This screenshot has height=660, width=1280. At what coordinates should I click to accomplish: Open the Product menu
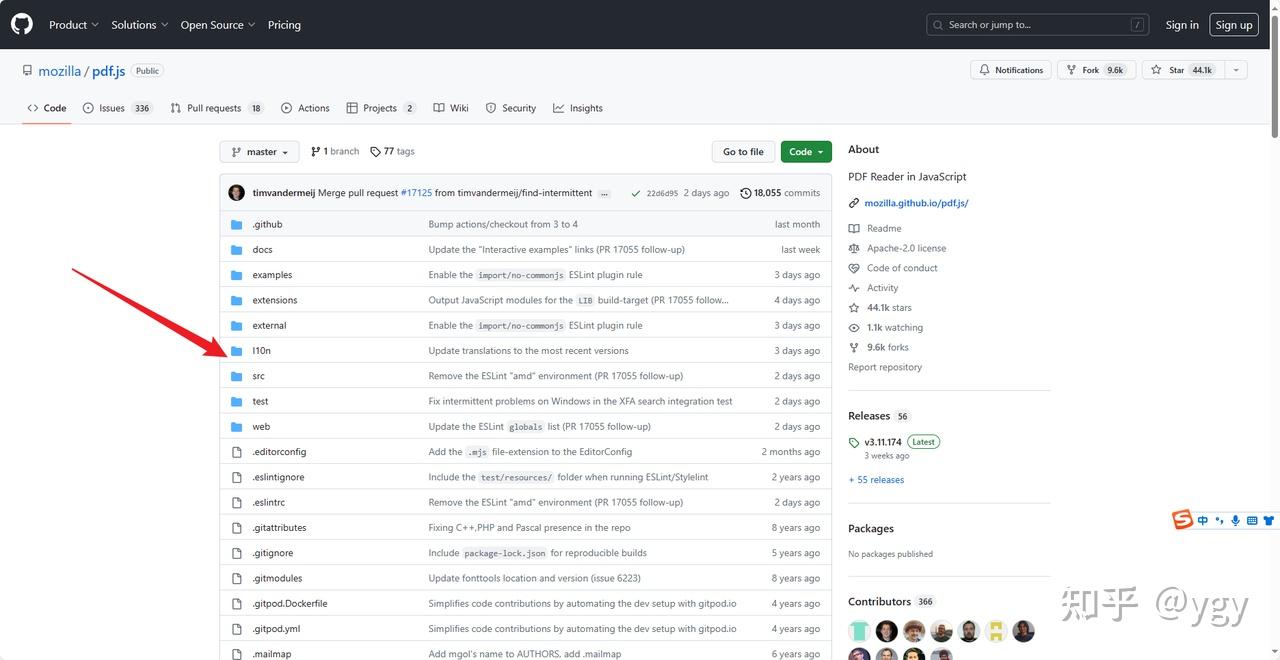click(72, 24)
